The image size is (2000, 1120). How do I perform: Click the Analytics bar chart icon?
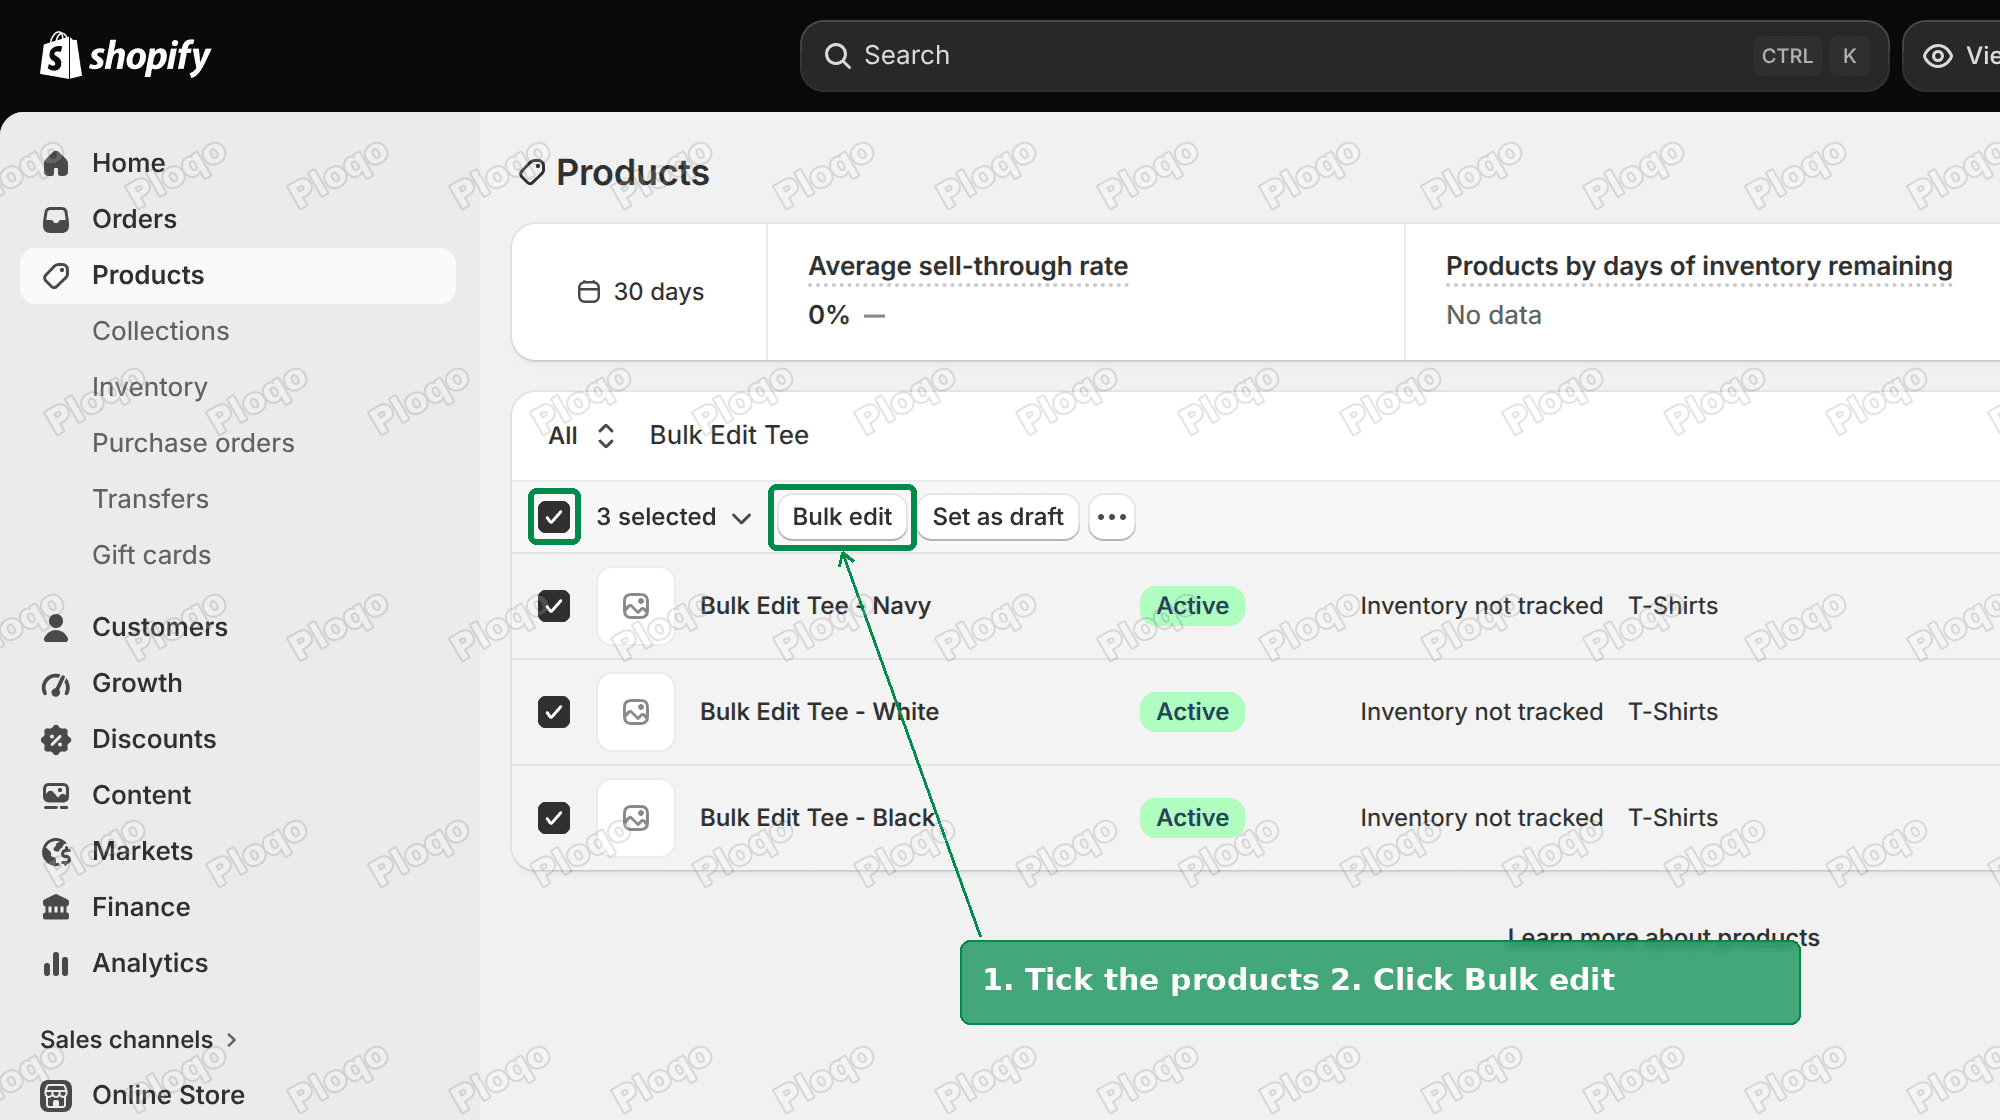pyautogui.click(x=56, y=963)
